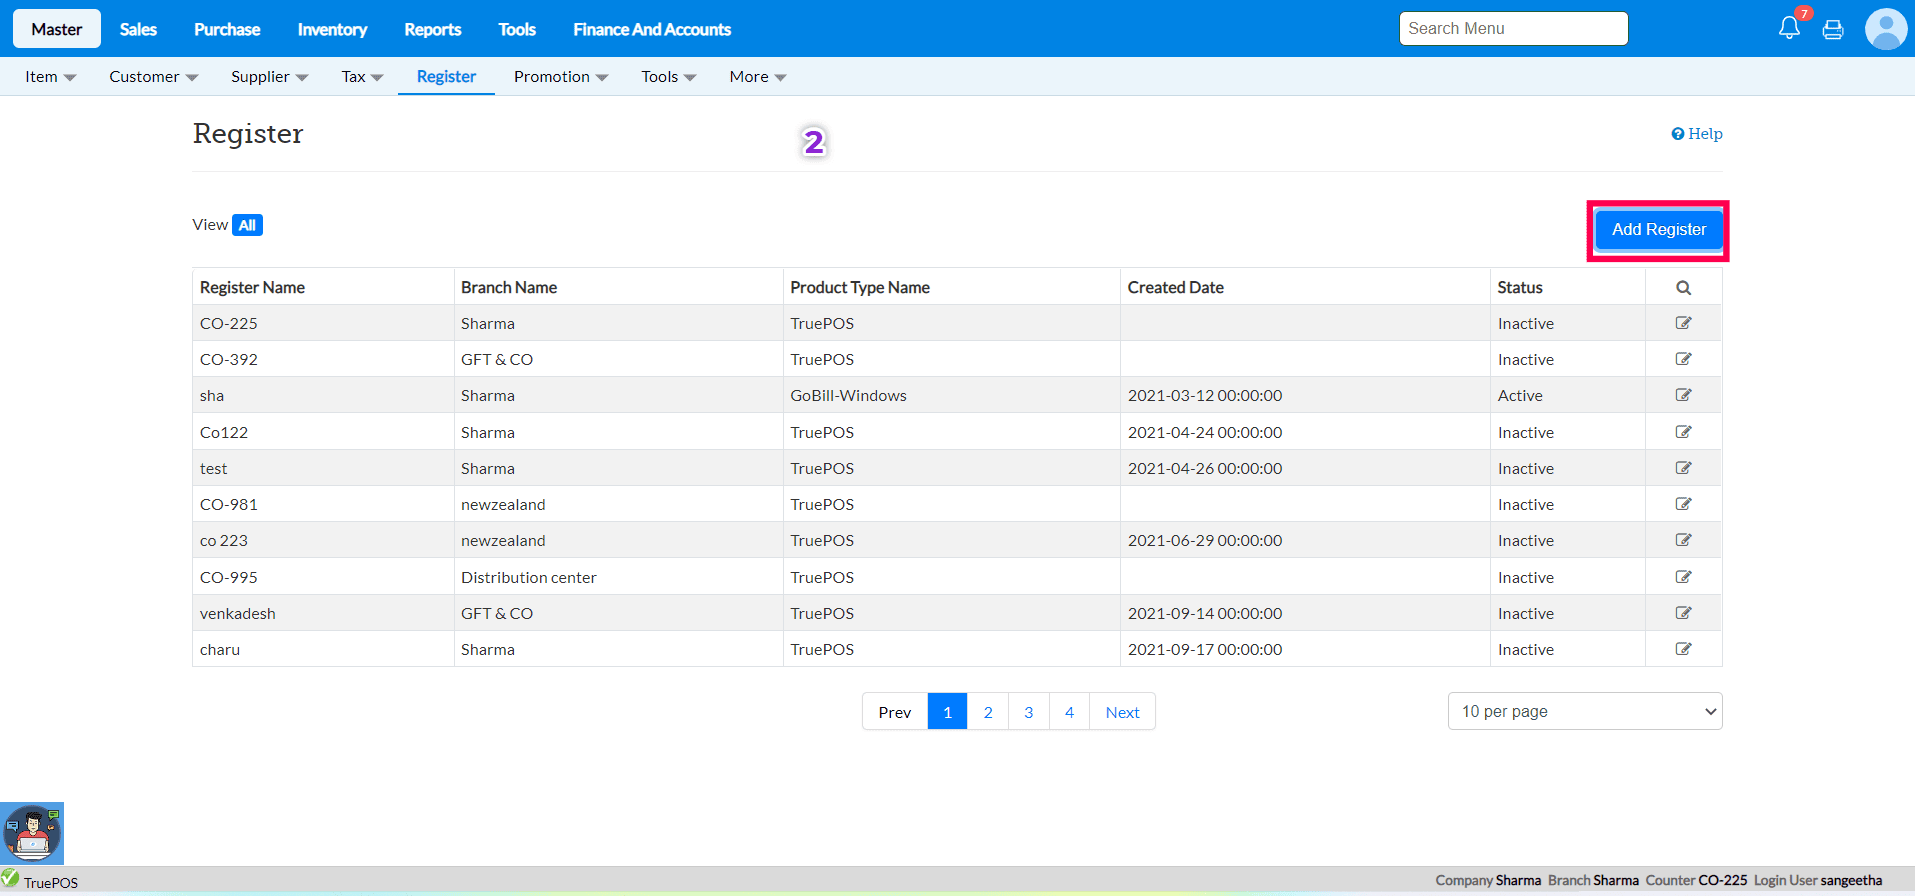This screenshot has height=896, width=1915.
Task: Open the Help link
Action: coord(1697,134)
